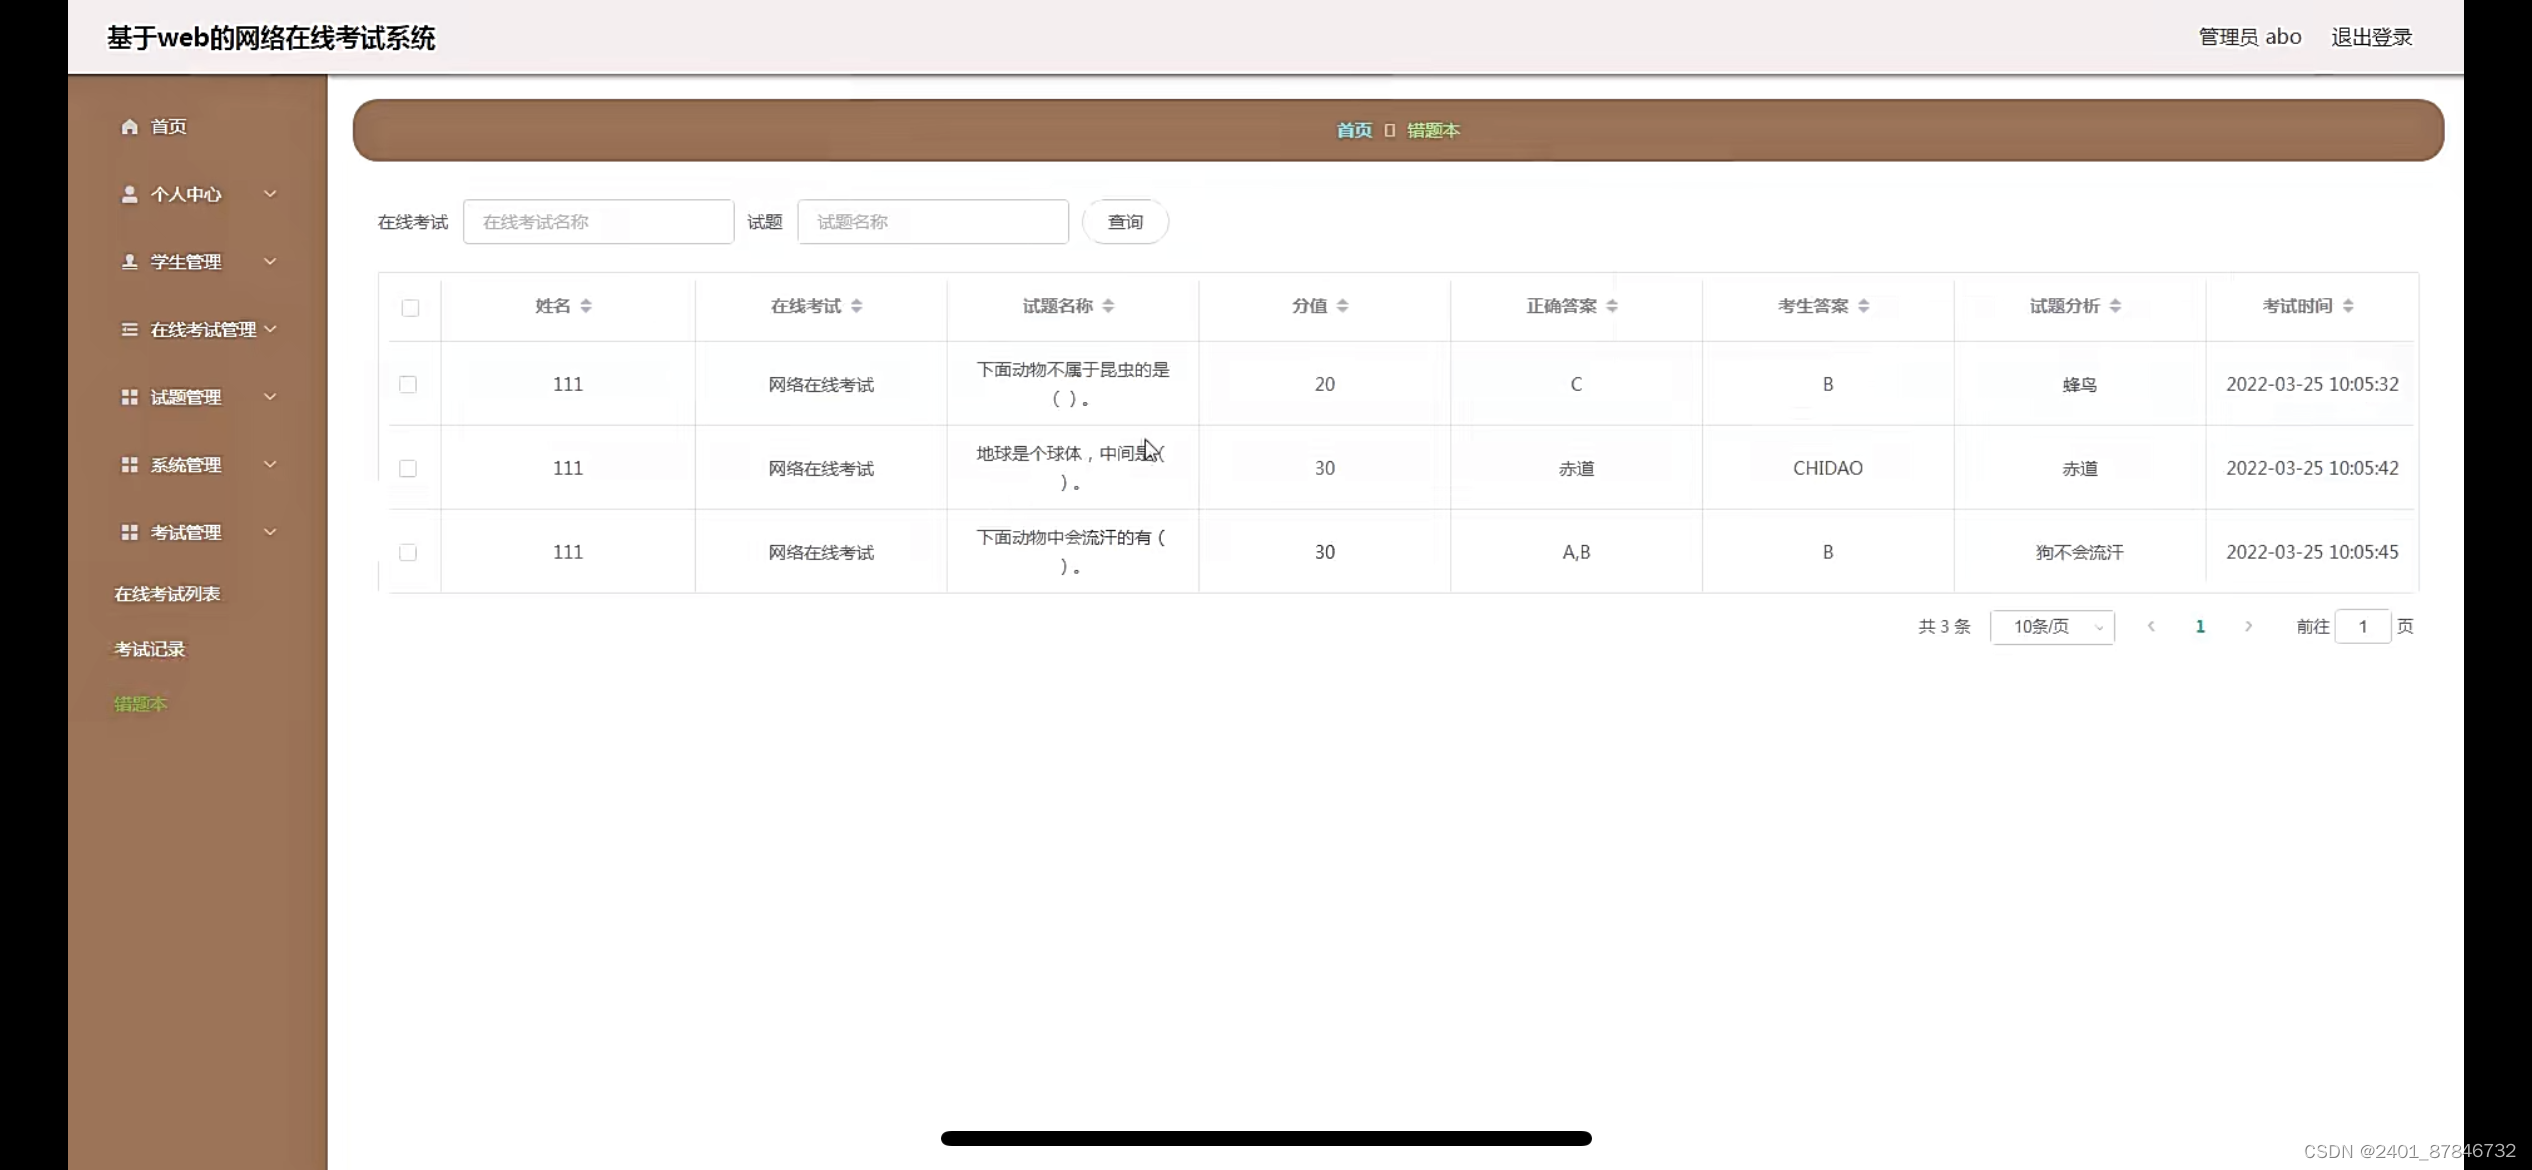The image size is (2532, 1170).
Task: Click the grid icon beside 系统管理
Action: pos(129,465)
